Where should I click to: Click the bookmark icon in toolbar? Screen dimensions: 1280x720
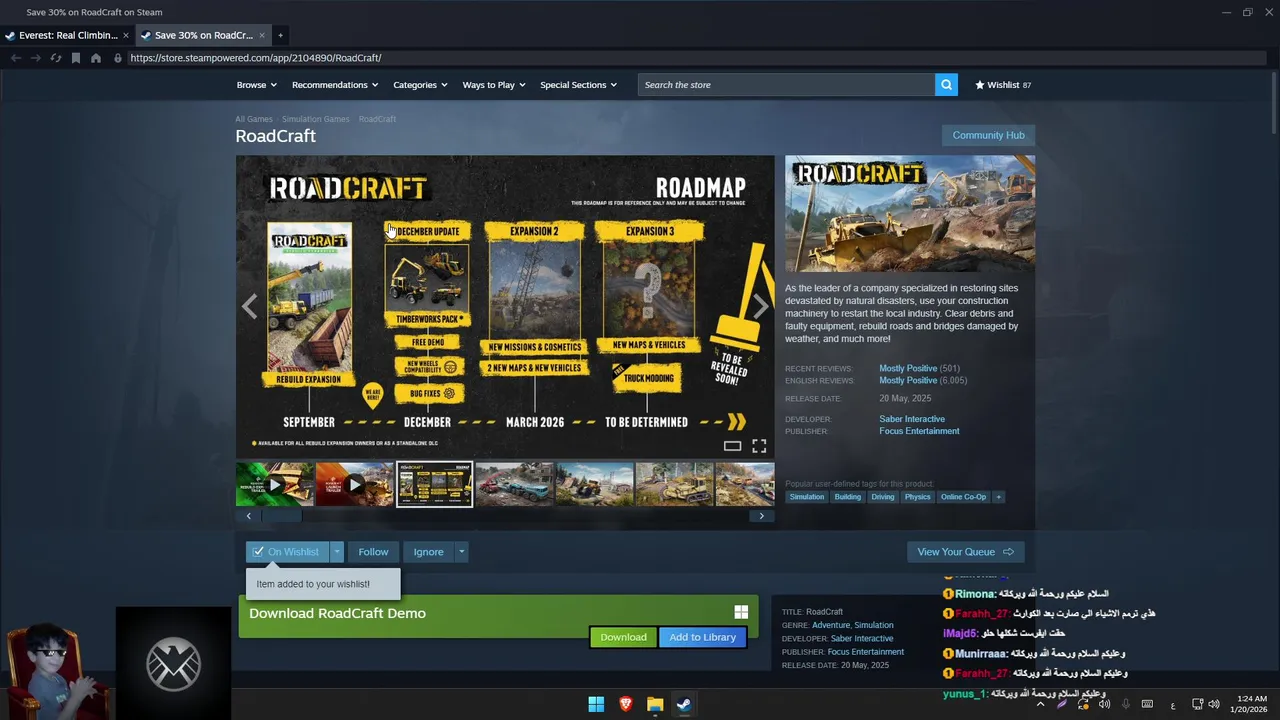point(76,58)
